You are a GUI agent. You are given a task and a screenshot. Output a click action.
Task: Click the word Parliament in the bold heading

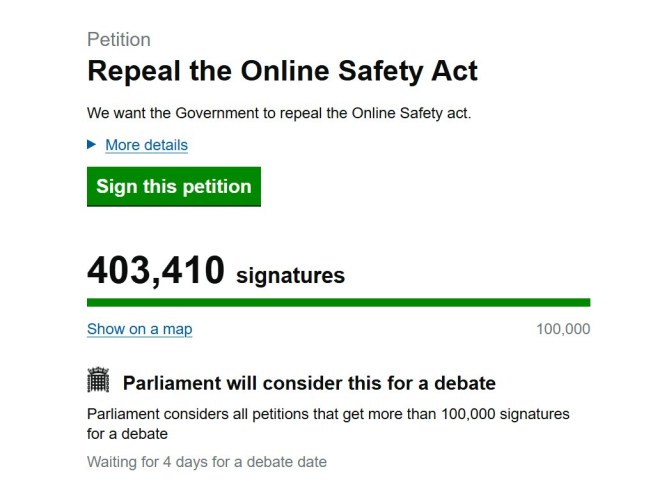(x=173, y=383)
